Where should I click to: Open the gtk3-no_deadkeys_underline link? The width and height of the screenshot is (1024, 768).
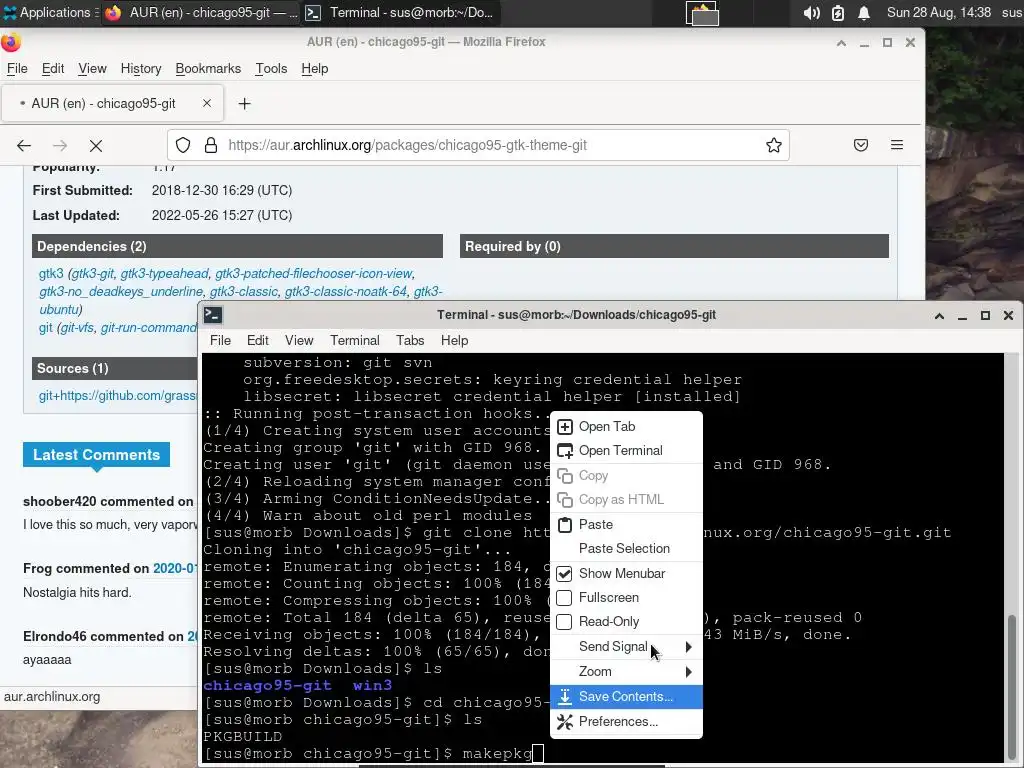tap(121, 291)
